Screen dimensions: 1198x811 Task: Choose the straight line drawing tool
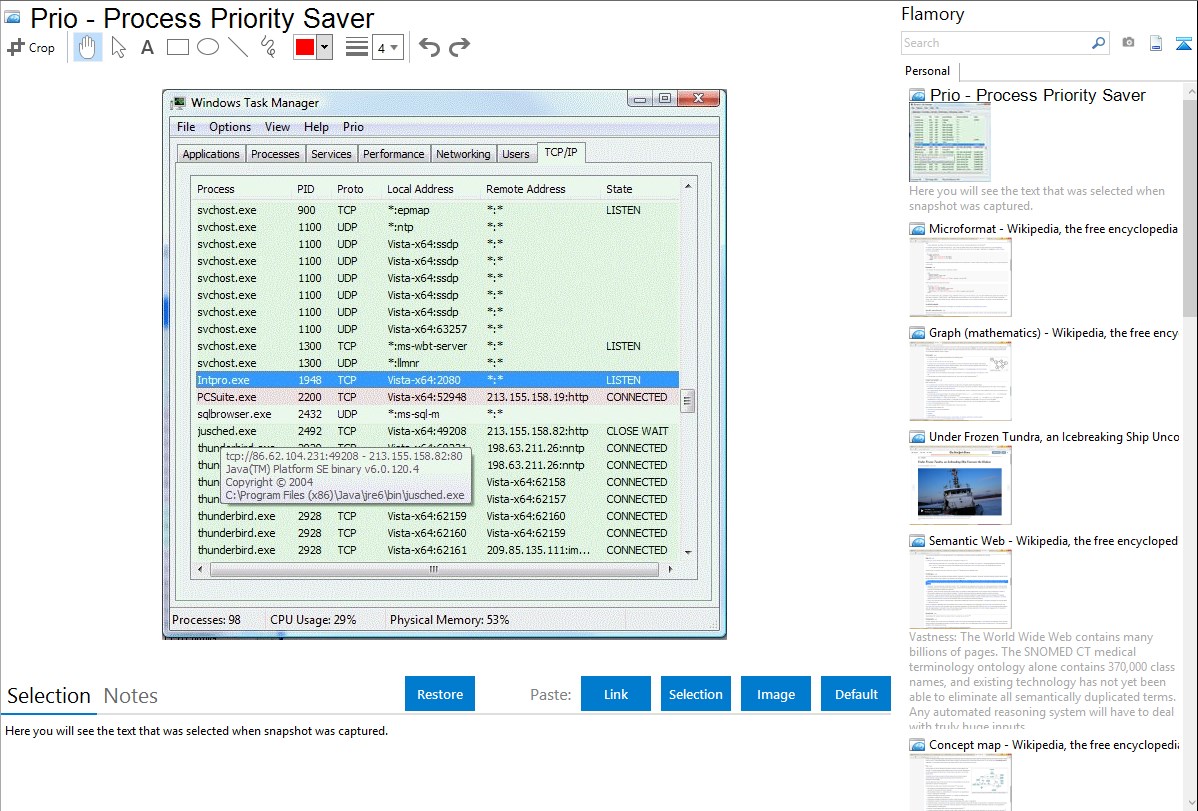(238, 47)
